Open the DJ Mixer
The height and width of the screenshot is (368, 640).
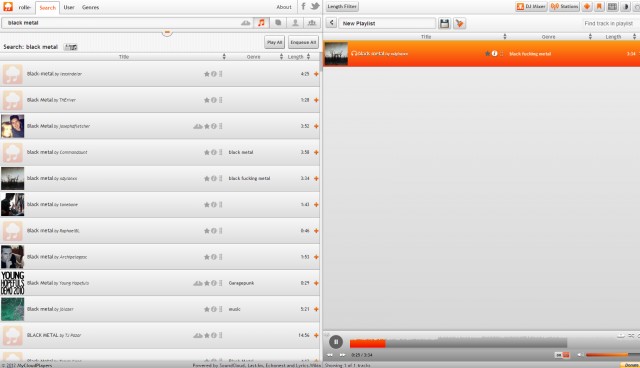tap(531, 7)
